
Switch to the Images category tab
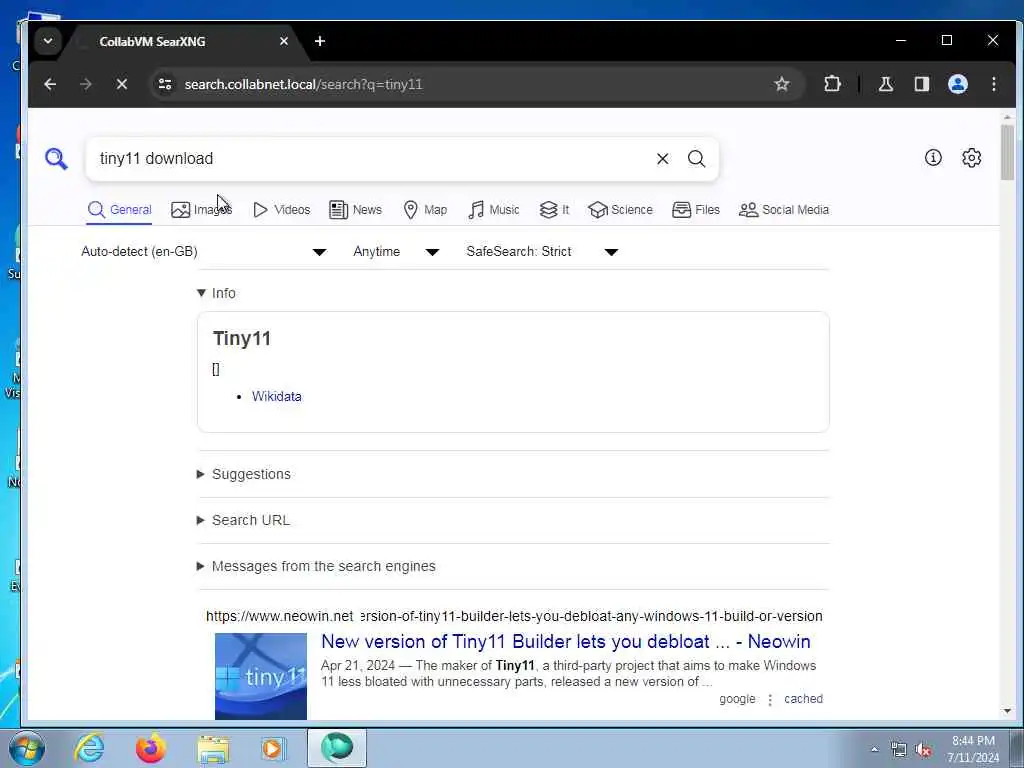point(201,210)
